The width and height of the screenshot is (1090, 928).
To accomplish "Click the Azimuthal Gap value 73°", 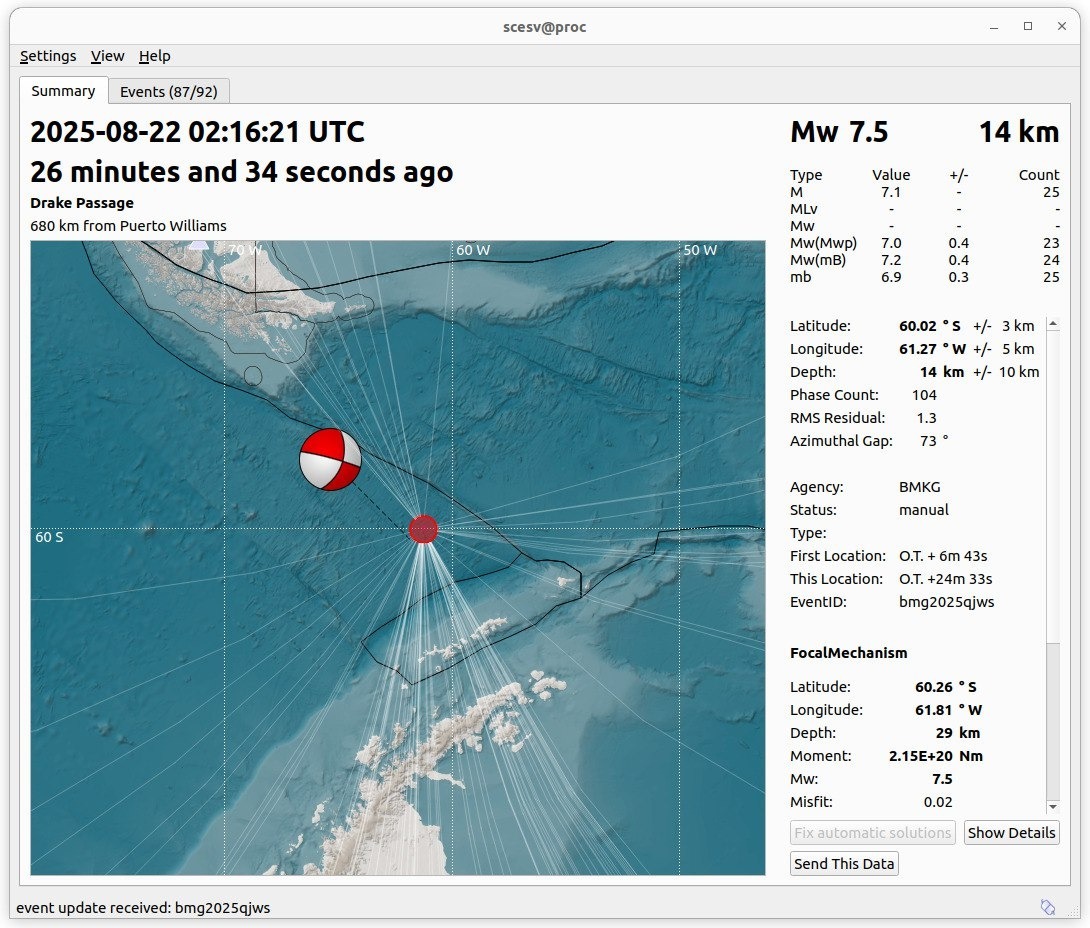I will coord(934,441).
